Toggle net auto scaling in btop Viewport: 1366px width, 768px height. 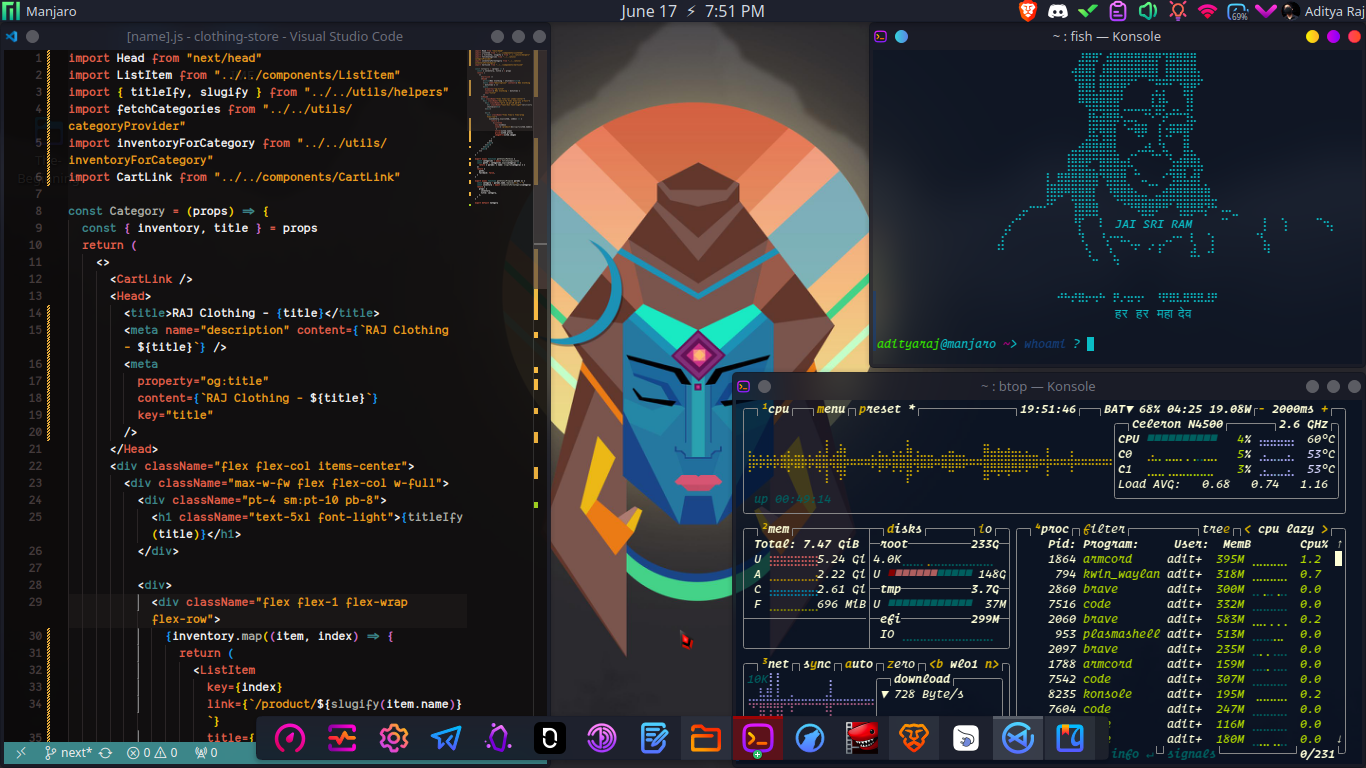click(x=859, y=664)
